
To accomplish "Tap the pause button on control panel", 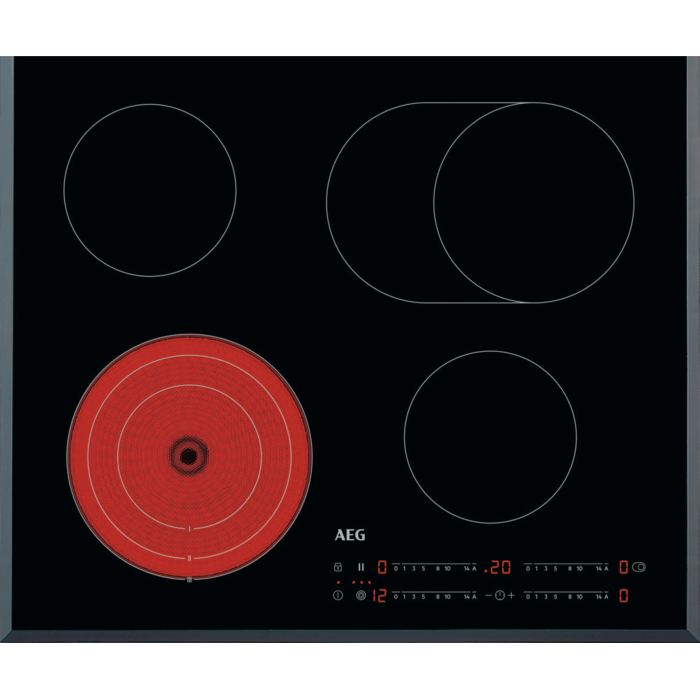I will pos(361,567).
